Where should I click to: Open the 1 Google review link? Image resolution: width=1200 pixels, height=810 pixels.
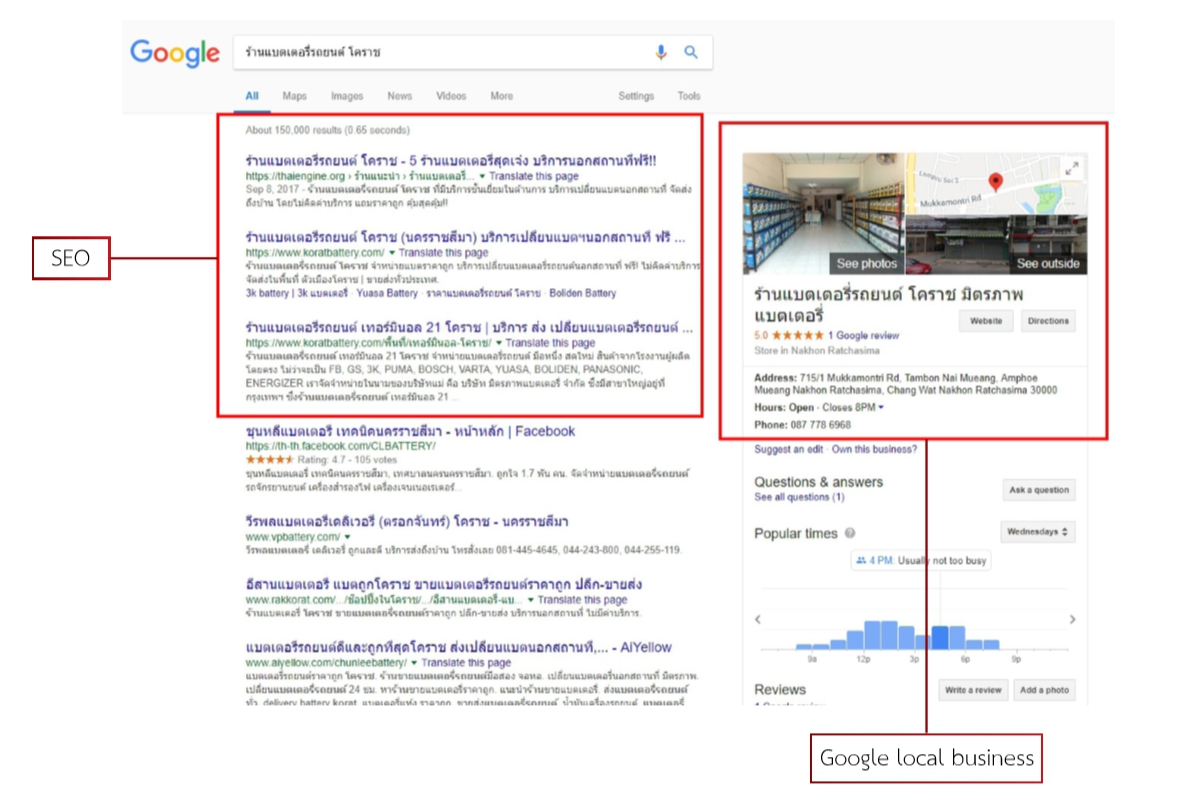863,336
